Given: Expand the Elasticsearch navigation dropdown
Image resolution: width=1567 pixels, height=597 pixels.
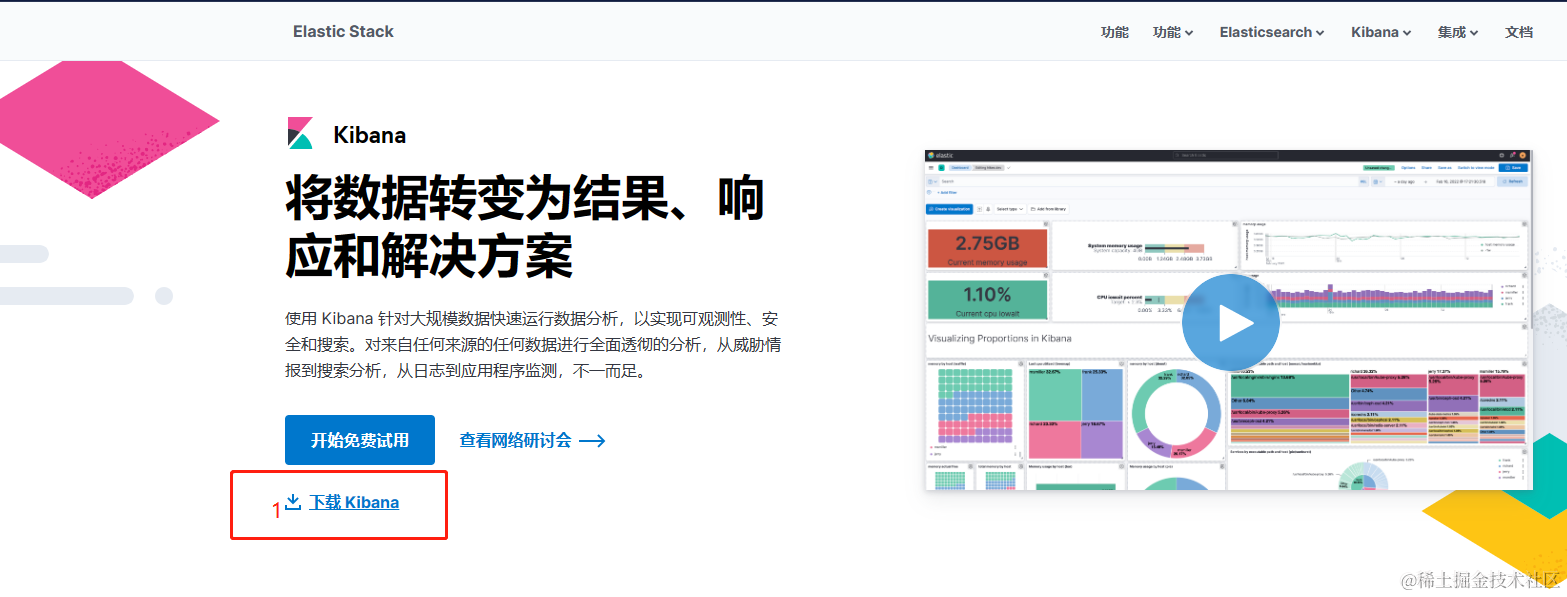Looking at the screenshot, I should click(1272, 32).
